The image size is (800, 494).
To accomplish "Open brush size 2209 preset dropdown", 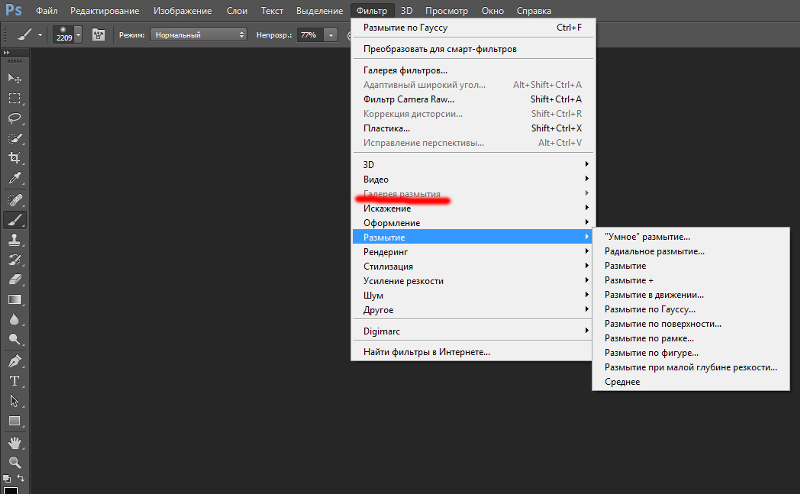I will (x=78, y=35).
